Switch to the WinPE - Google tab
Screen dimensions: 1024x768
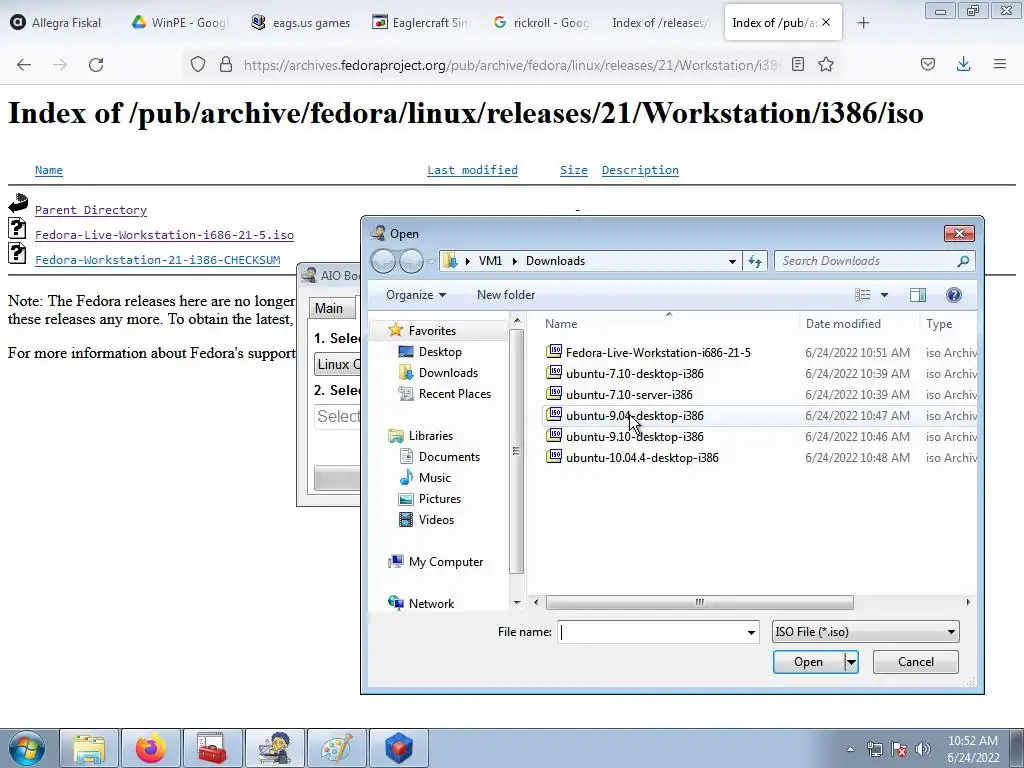coord(178,23)
